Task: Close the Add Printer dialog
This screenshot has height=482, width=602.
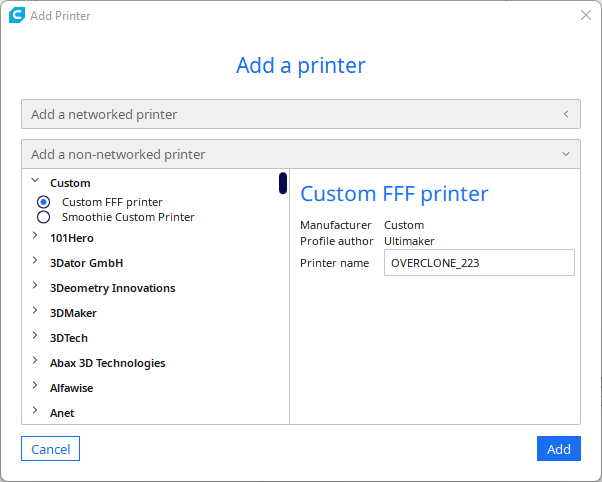Action: click(x=586, y=15)
